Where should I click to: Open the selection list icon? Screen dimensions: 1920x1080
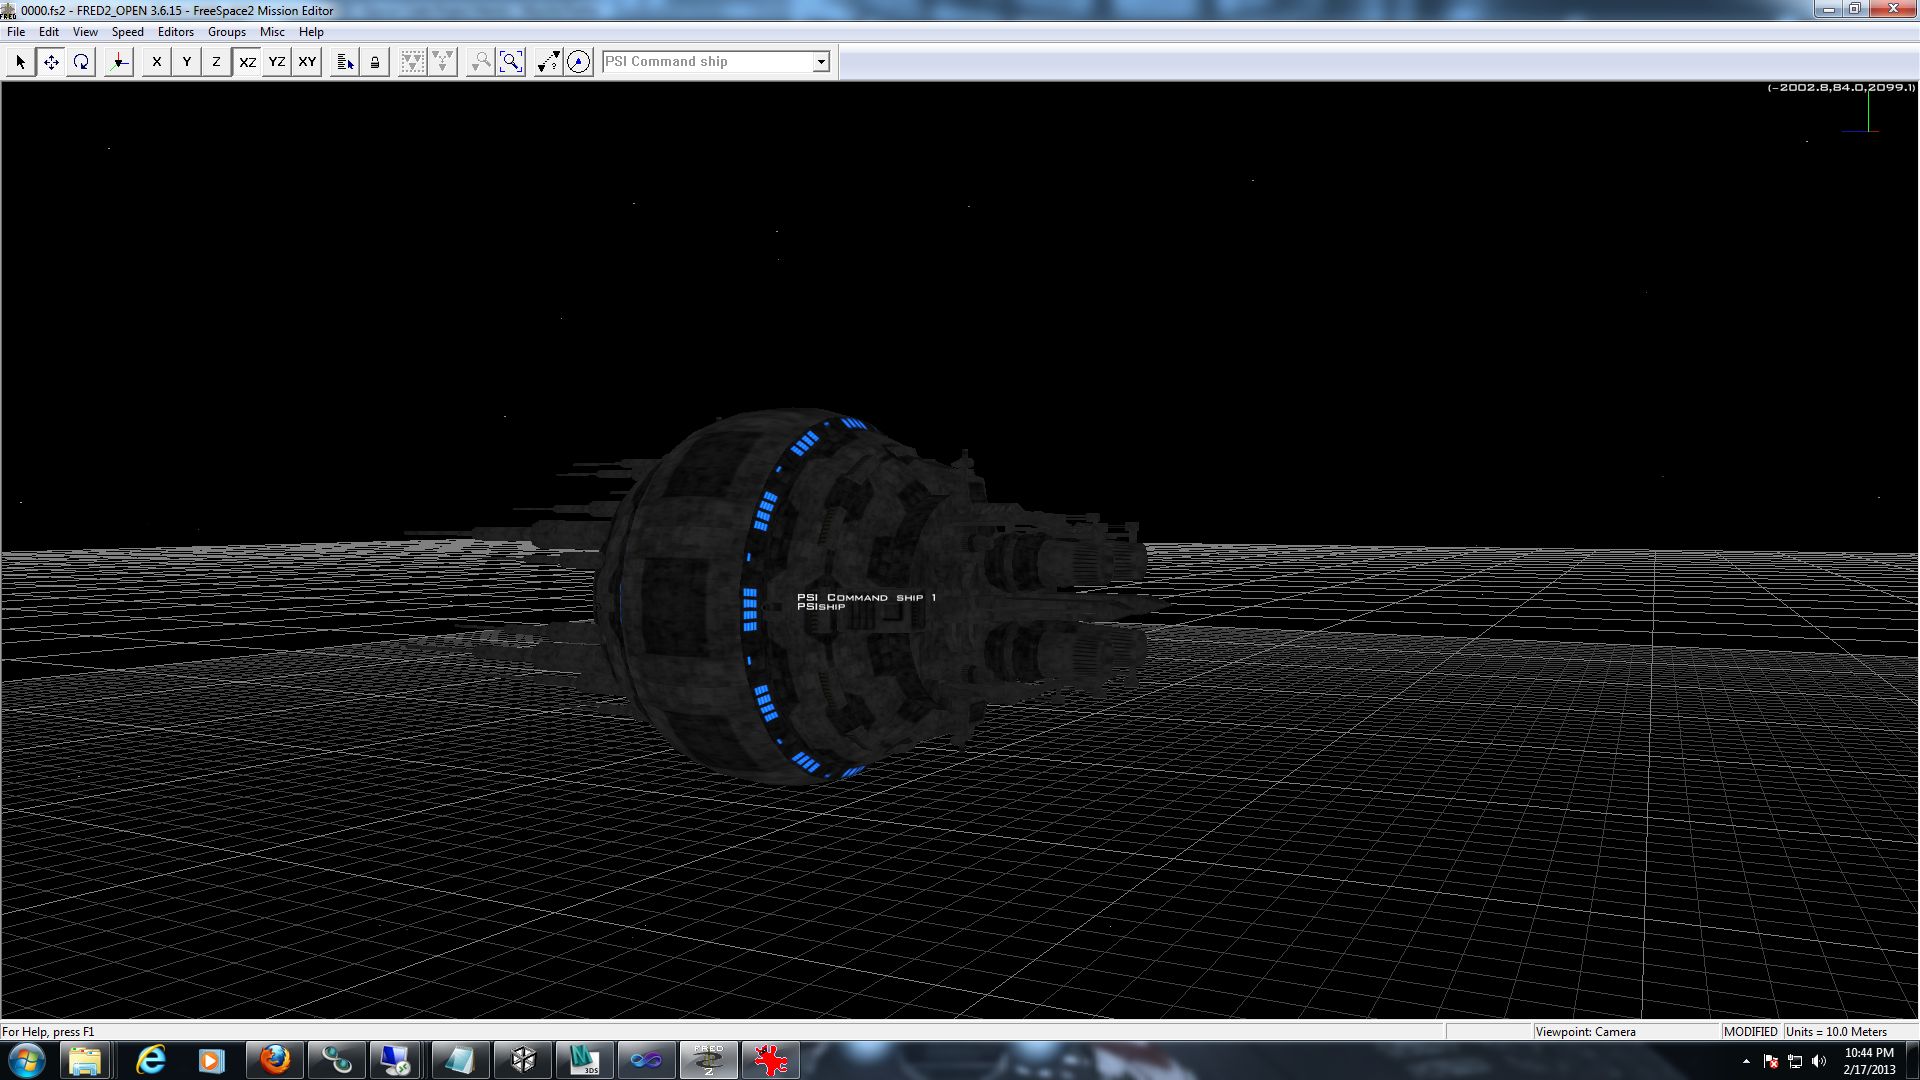(345, 62)
